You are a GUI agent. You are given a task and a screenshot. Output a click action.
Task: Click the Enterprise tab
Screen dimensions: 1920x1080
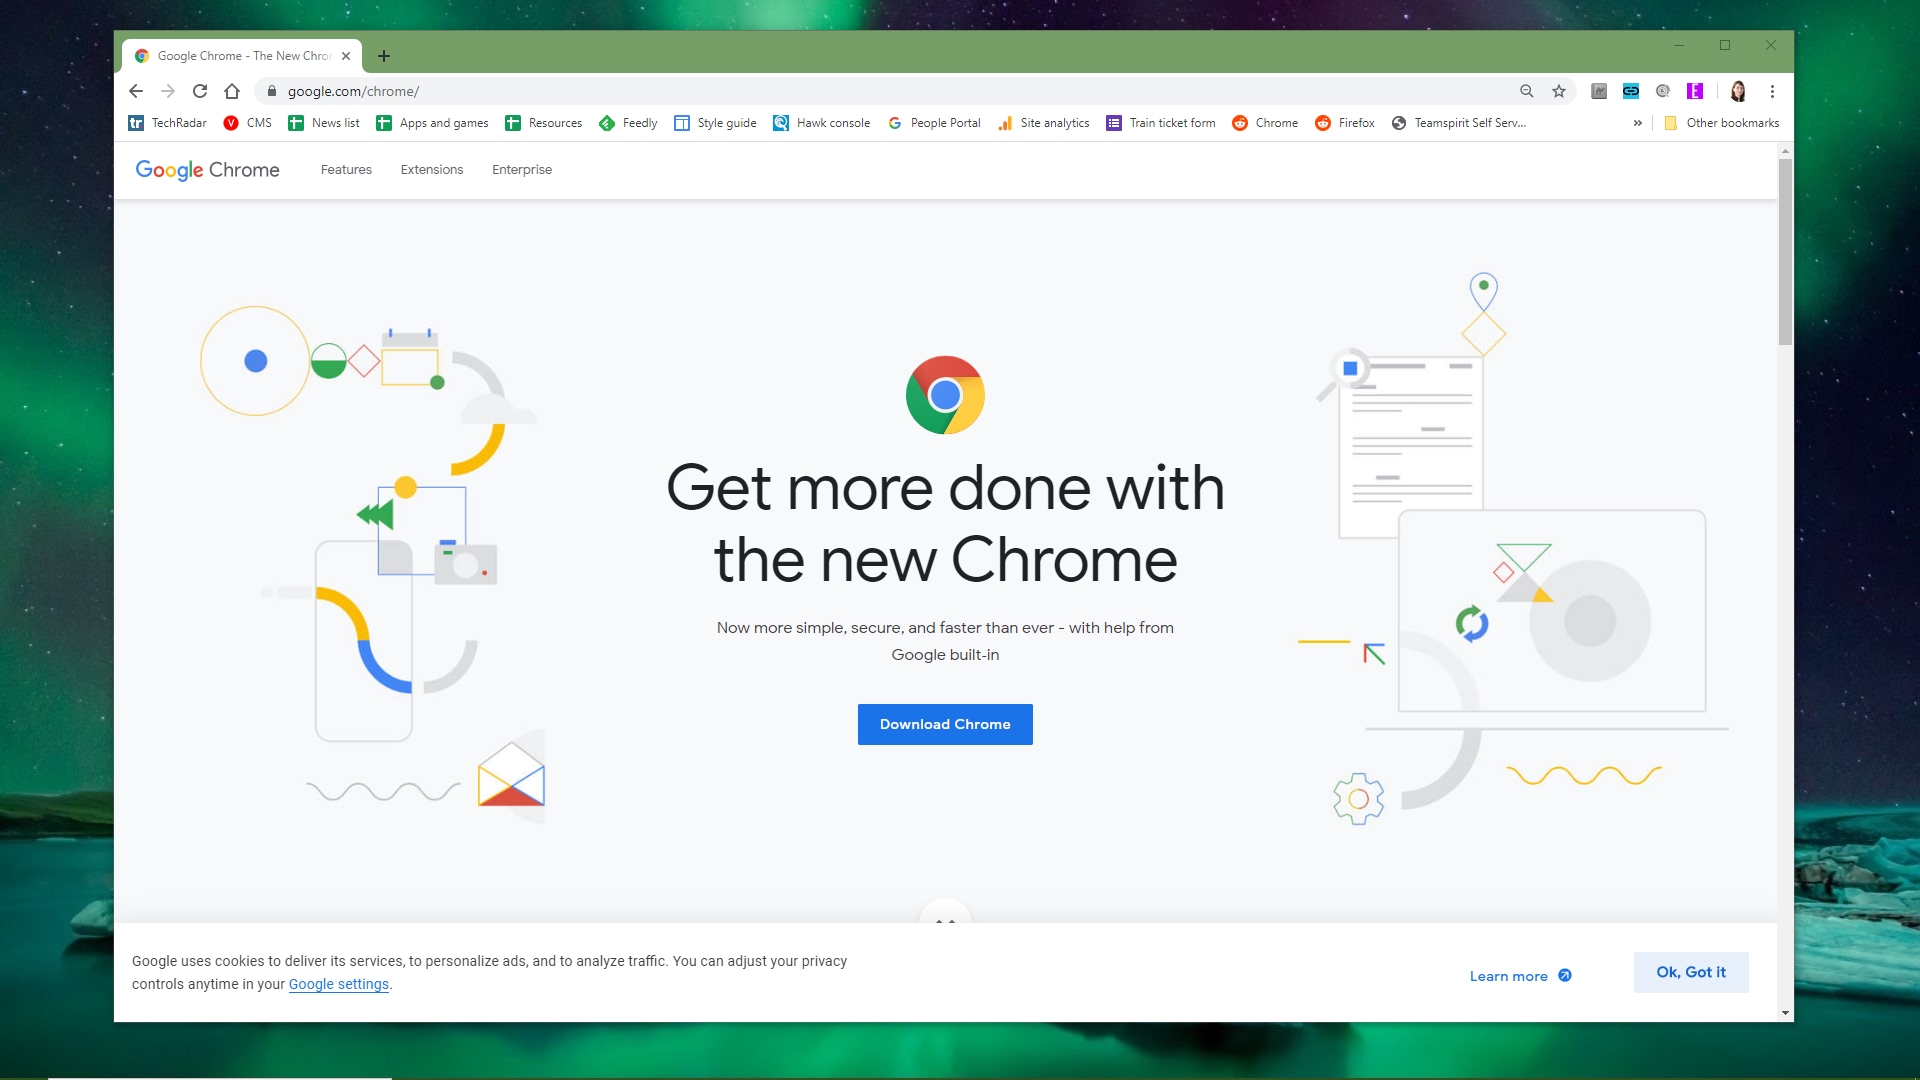pyautogui.click(x=521, y=169)
